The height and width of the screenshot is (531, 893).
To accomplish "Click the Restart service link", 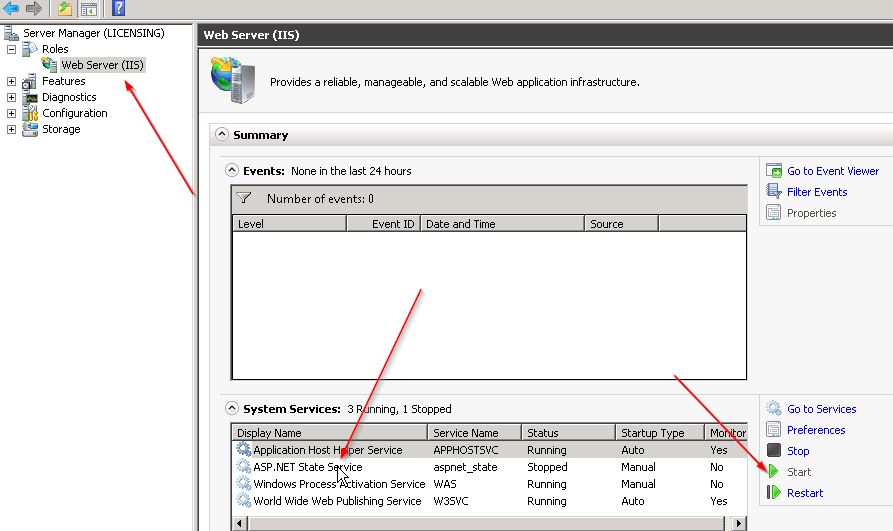I will [x=805, y=493].
